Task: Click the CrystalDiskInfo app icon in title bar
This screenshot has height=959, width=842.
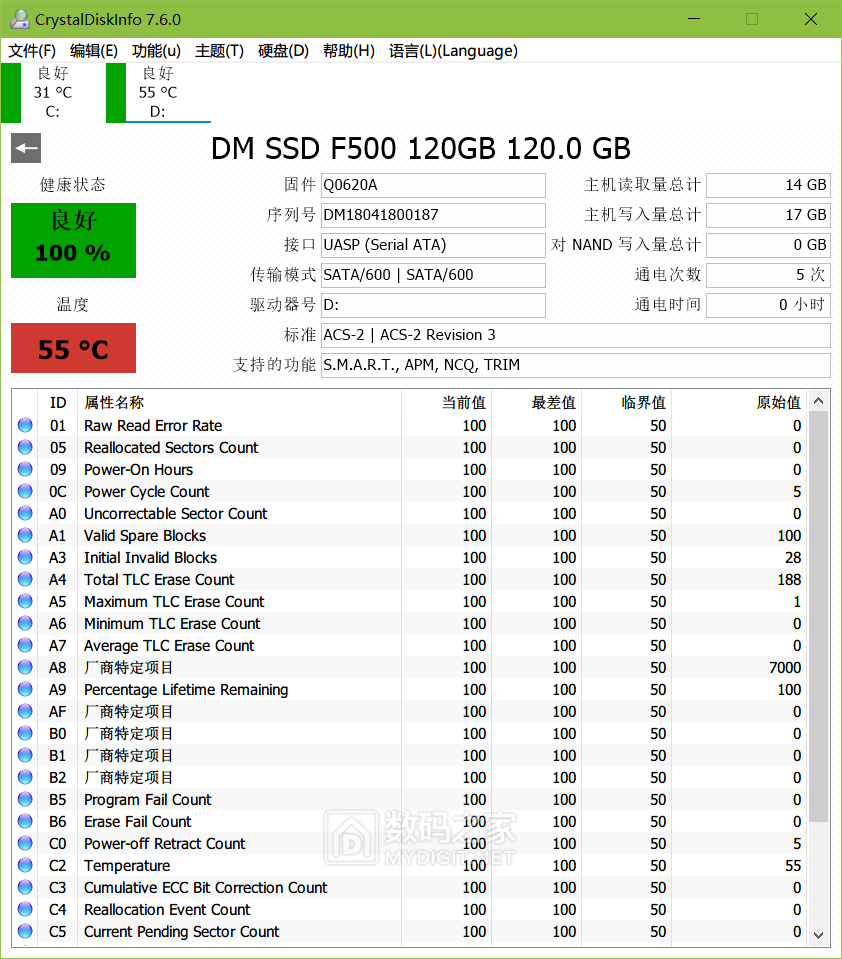Action: pyautogui.click(x=20, y=19)
